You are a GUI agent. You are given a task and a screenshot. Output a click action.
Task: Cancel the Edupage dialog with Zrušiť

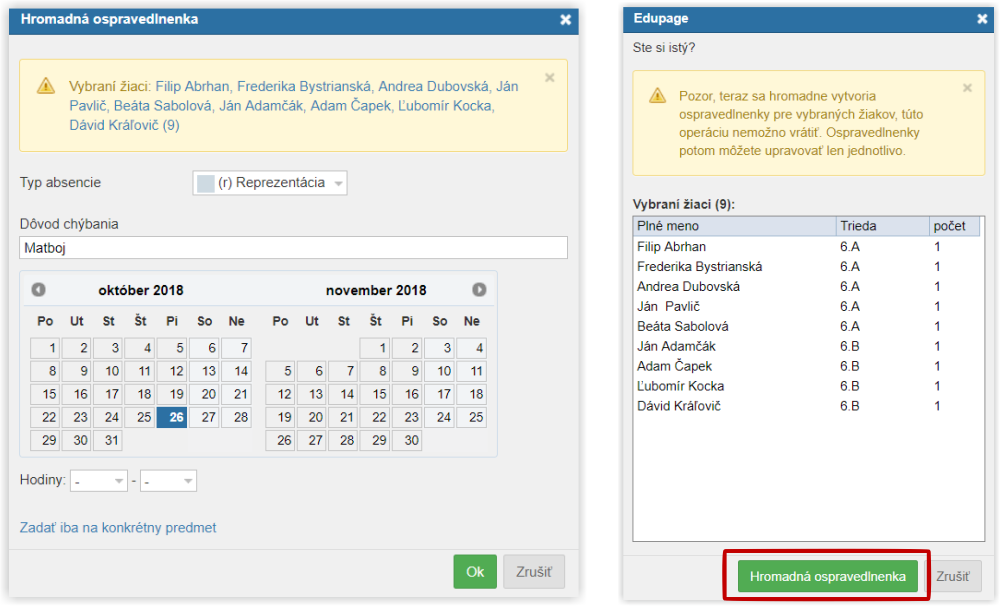coord(953,577)
